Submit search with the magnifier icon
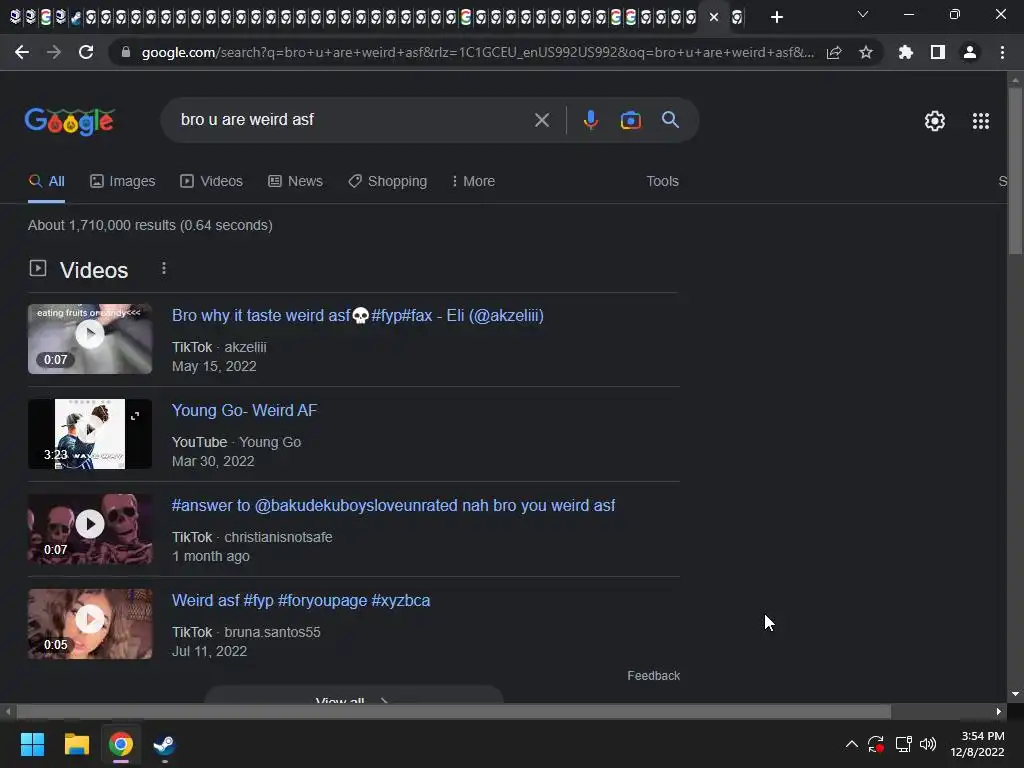 pyautogui.click(x=670, y=120)
